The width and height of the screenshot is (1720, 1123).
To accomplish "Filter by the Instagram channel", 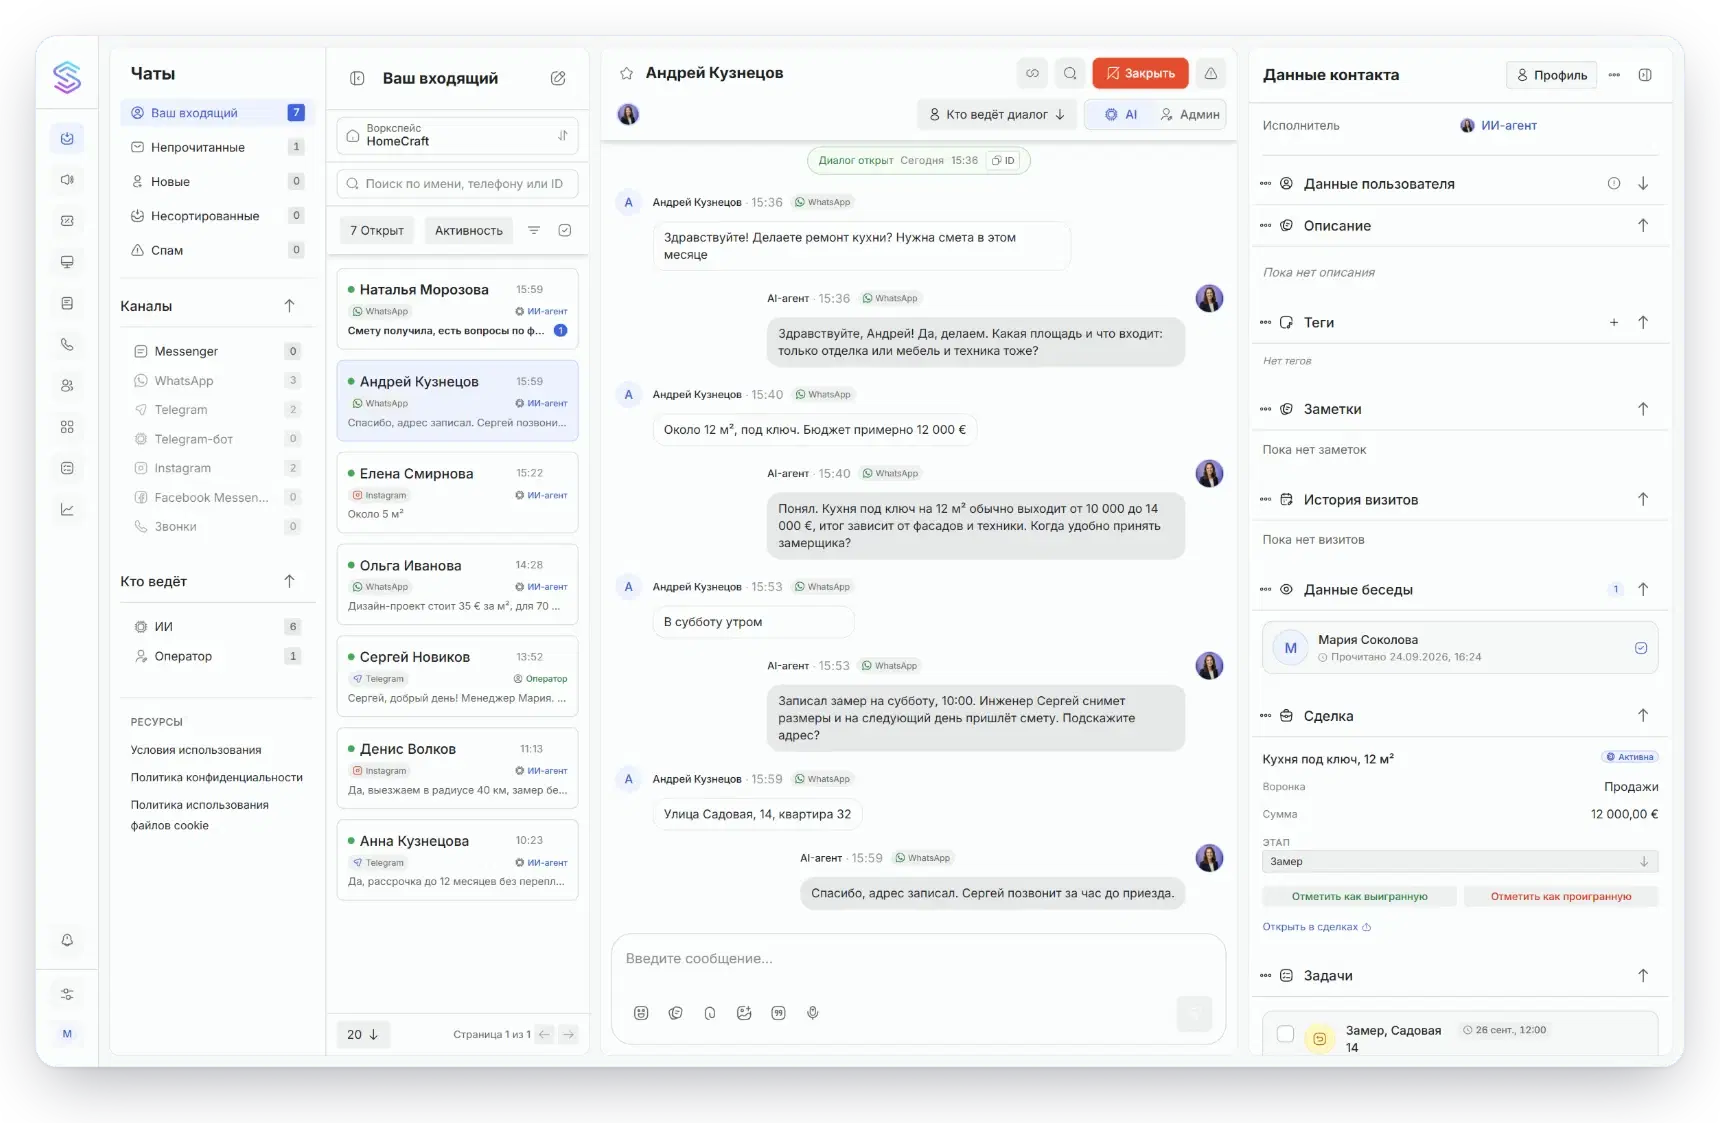I will click(x=216, y=468).
